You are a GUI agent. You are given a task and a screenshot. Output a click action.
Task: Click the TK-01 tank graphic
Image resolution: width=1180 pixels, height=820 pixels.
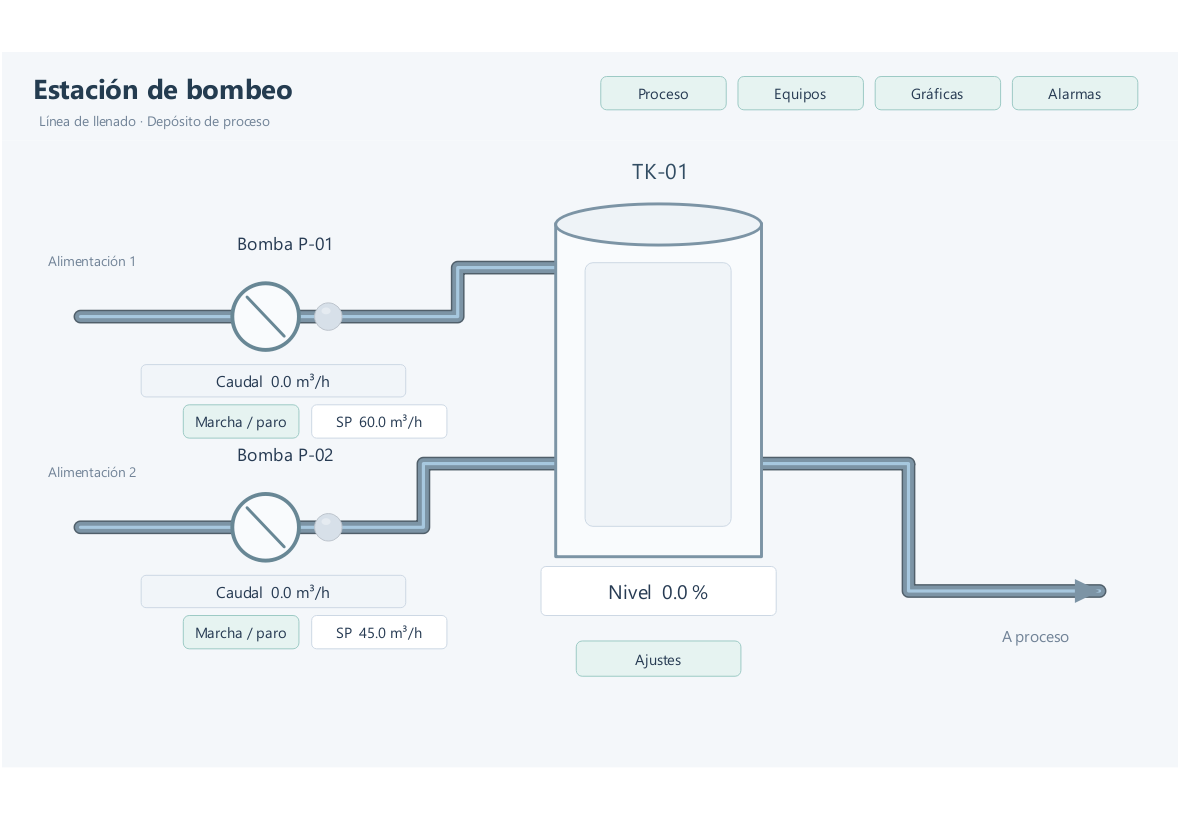(658, 380)
